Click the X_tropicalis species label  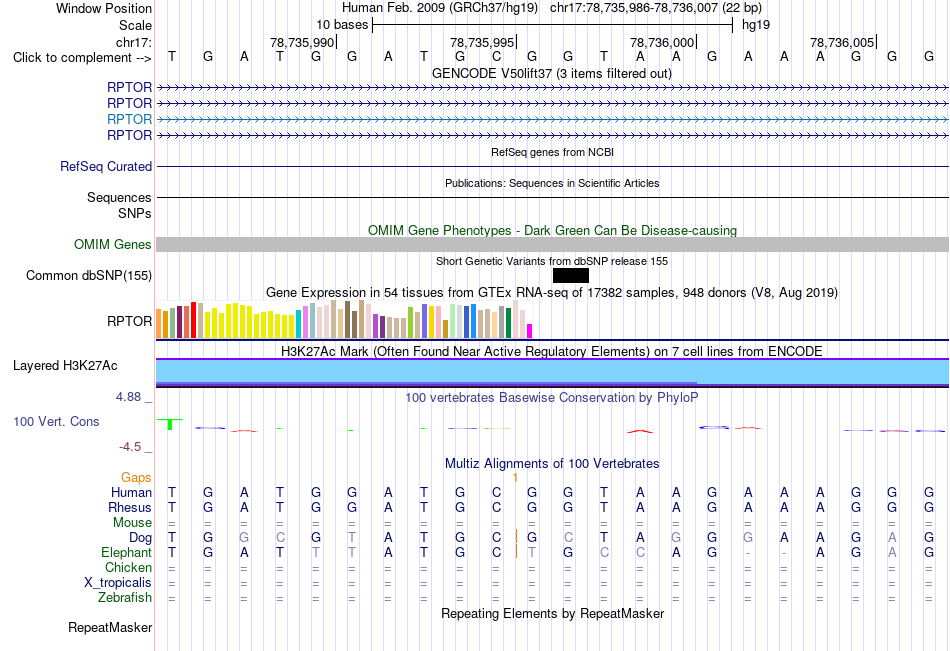(118, 583)
